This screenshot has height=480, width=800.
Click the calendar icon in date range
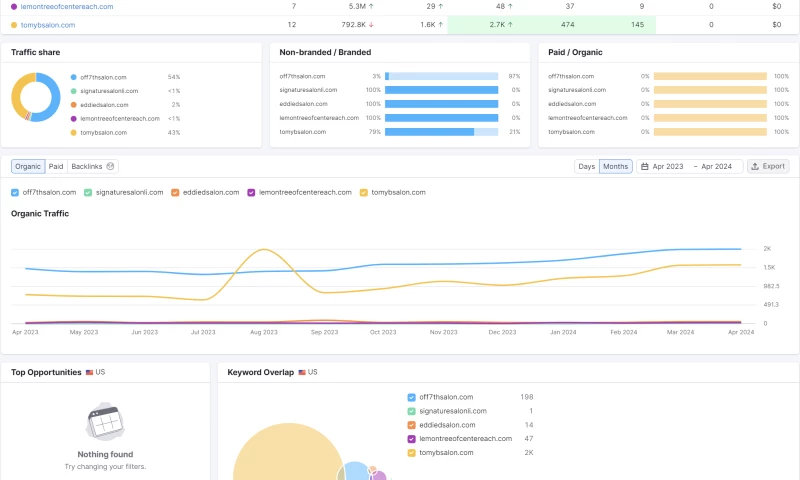[646, 167]
